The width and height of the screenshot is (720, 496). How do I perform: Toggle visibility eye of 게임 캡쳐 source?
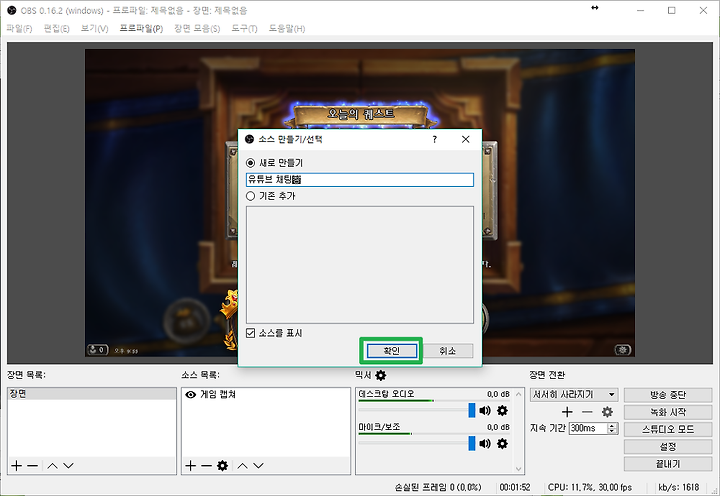[191, 395]
